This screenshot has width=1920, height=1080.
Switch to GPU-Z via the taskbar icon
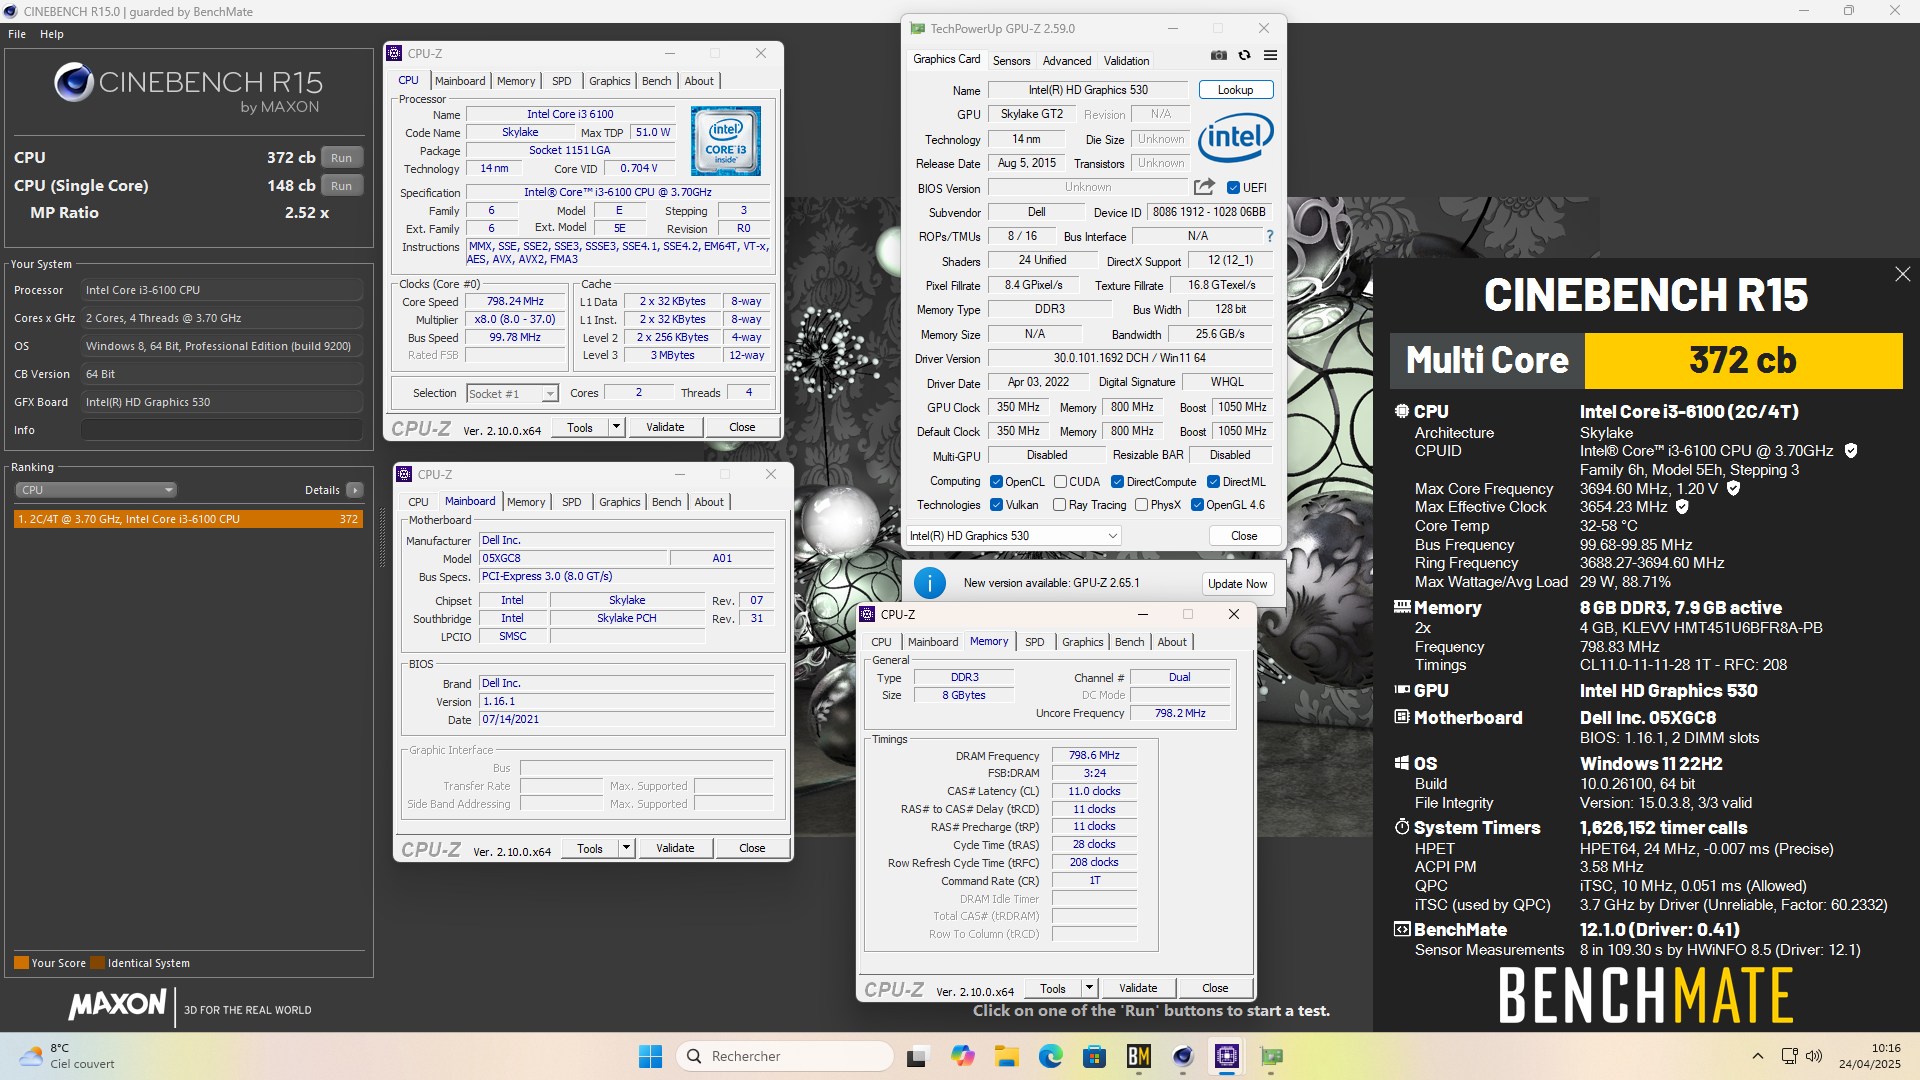(1271, 1056)
